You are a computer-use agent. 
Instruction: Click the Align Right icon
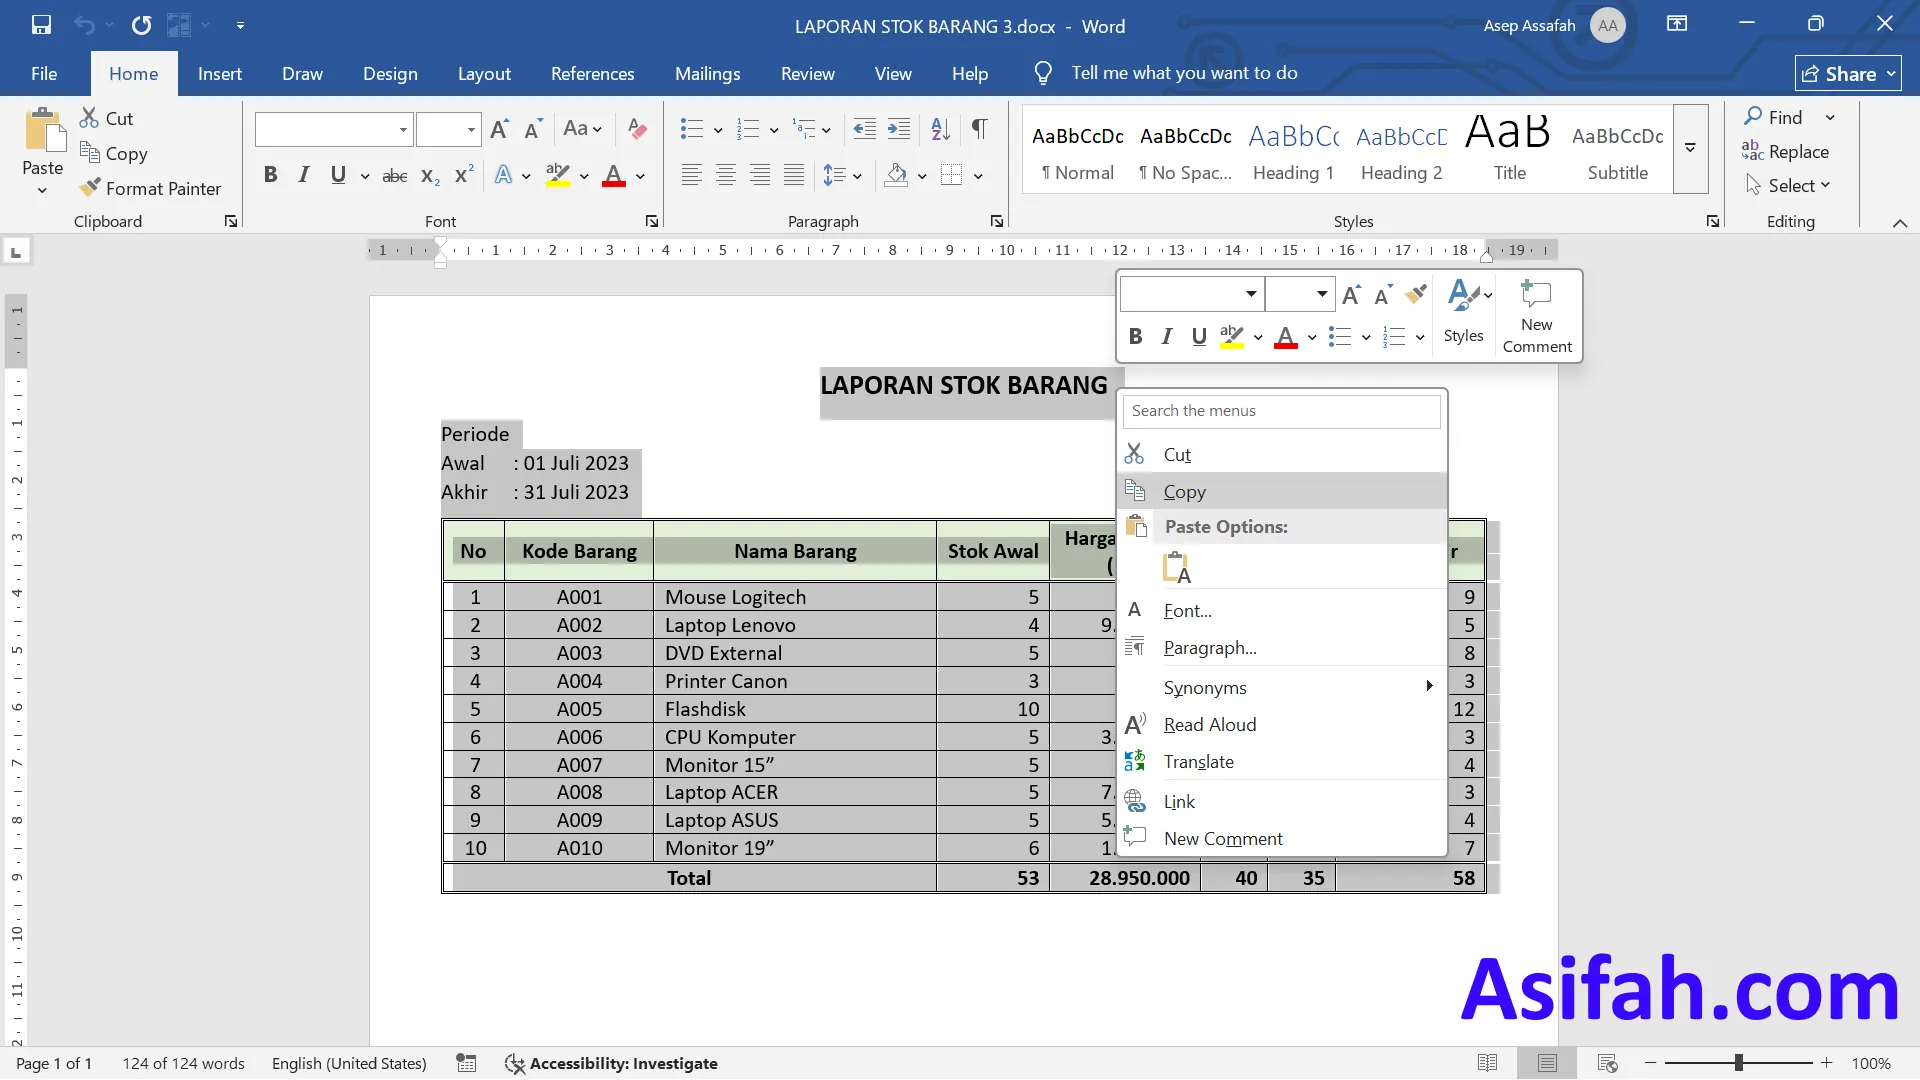(x=760, y=175)
